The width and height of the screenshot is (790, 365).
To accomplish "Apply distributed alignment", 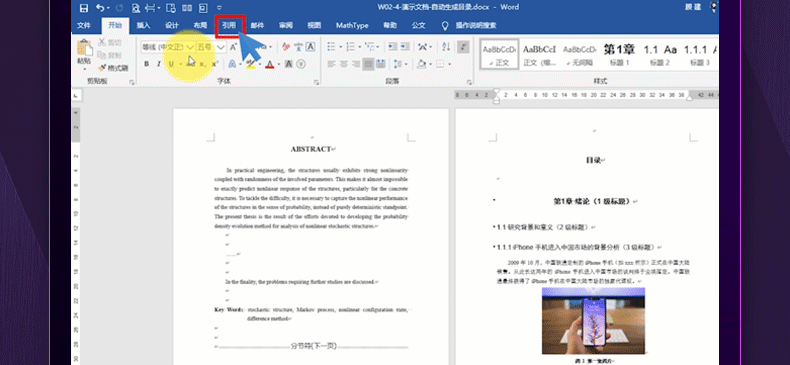I will click(381, 64).
